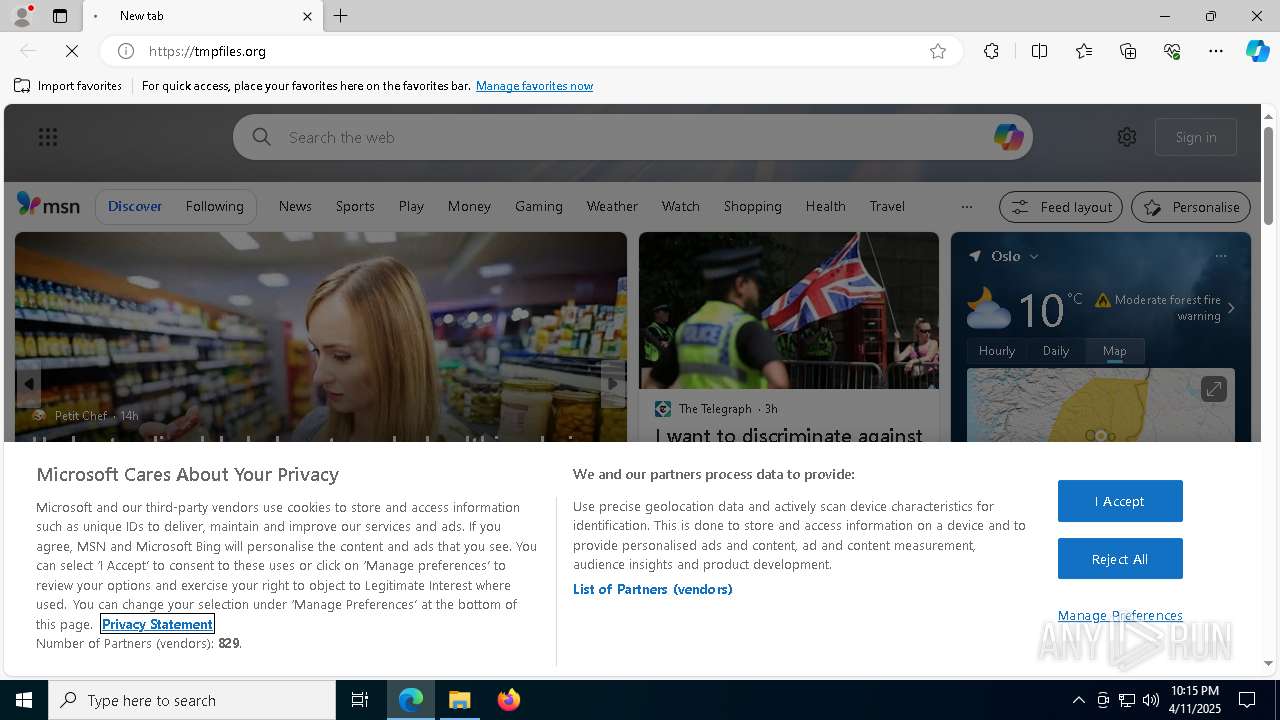This screenshot has height=720, width=1280.
Task: Click the Import favorites button
Action: (x=68, y=86)
